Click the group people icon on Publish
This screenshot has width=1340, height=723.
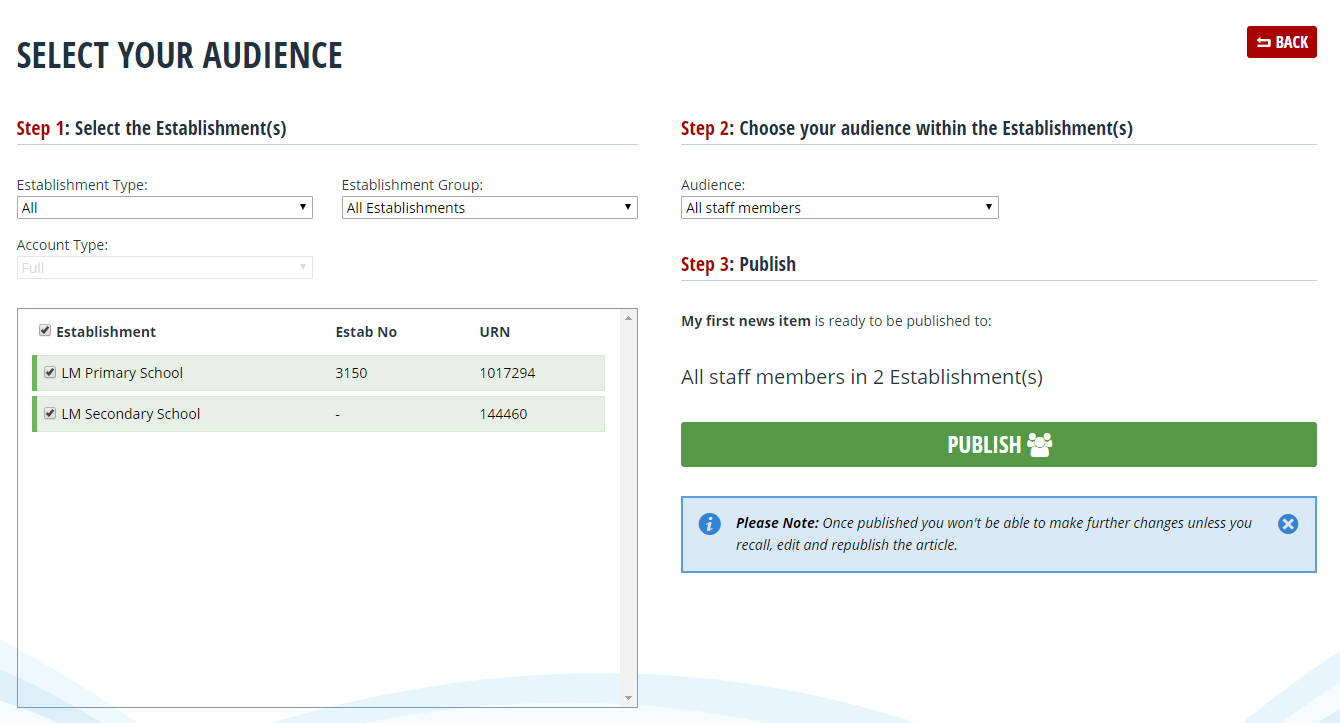click(1040, 445)
